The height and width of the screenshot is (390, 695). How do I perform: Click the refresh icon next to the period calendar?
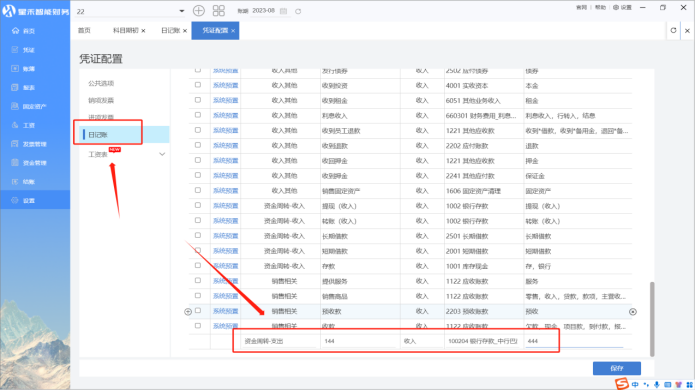[298, 11]
